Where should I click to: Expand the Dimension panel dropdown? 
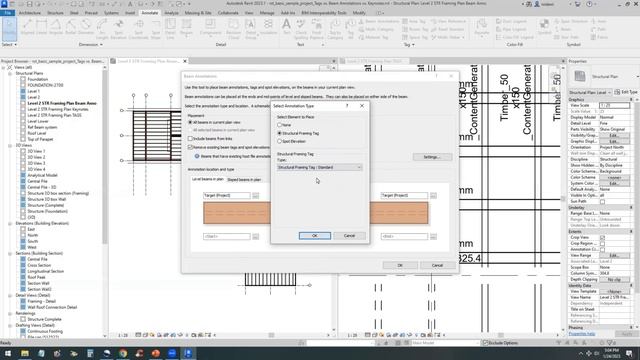pyautogui.click(x=91, y=44)
